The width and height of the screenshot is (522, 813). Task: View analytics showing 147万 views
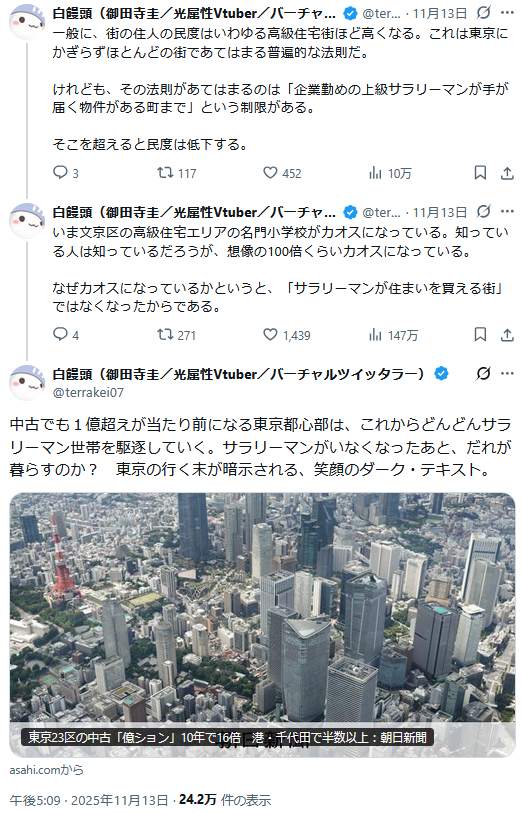pyautogui.click(x=393, y=334)
